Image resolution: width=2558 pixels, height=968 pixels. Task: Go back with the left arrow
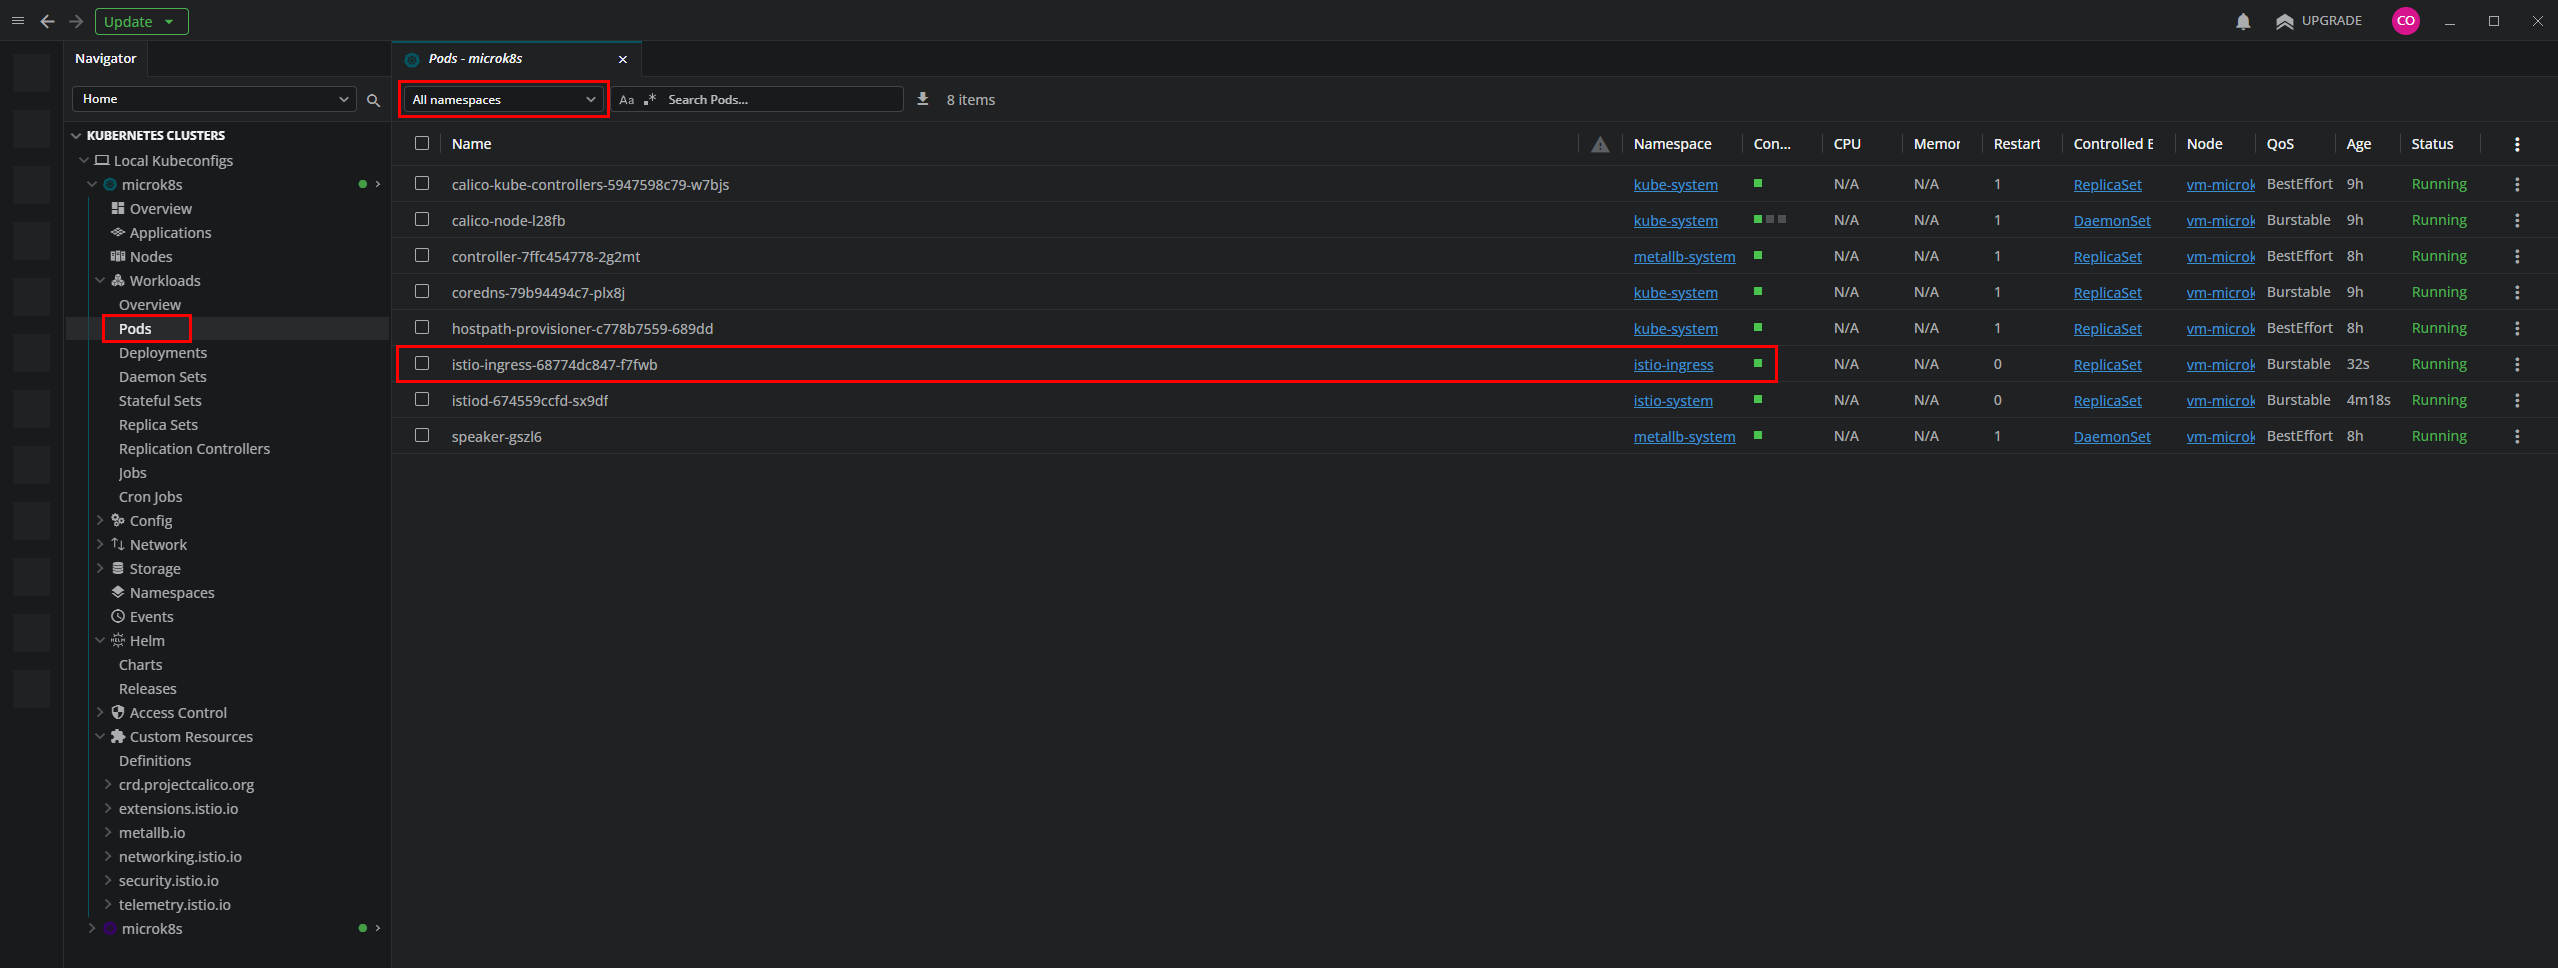(x=47, y=21)
